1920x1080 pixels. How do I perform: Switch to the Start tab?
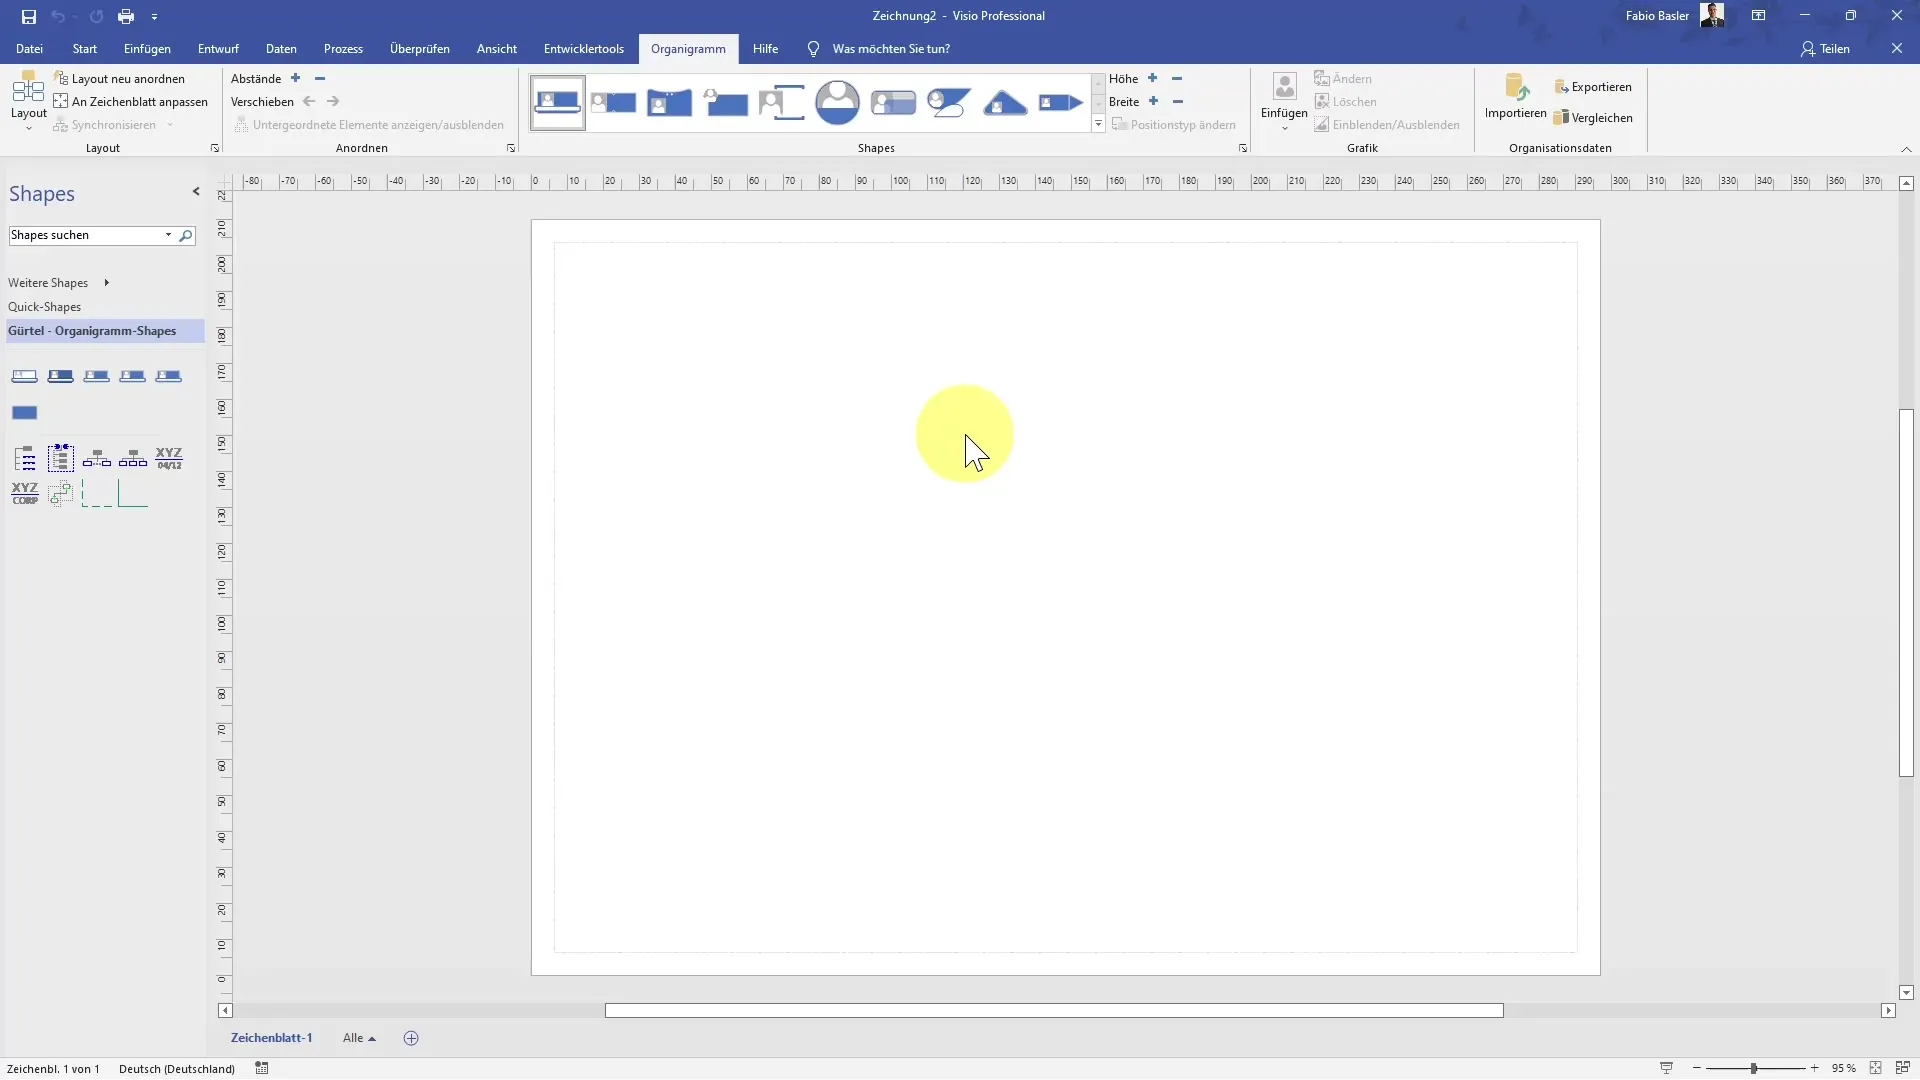[85, 48]
